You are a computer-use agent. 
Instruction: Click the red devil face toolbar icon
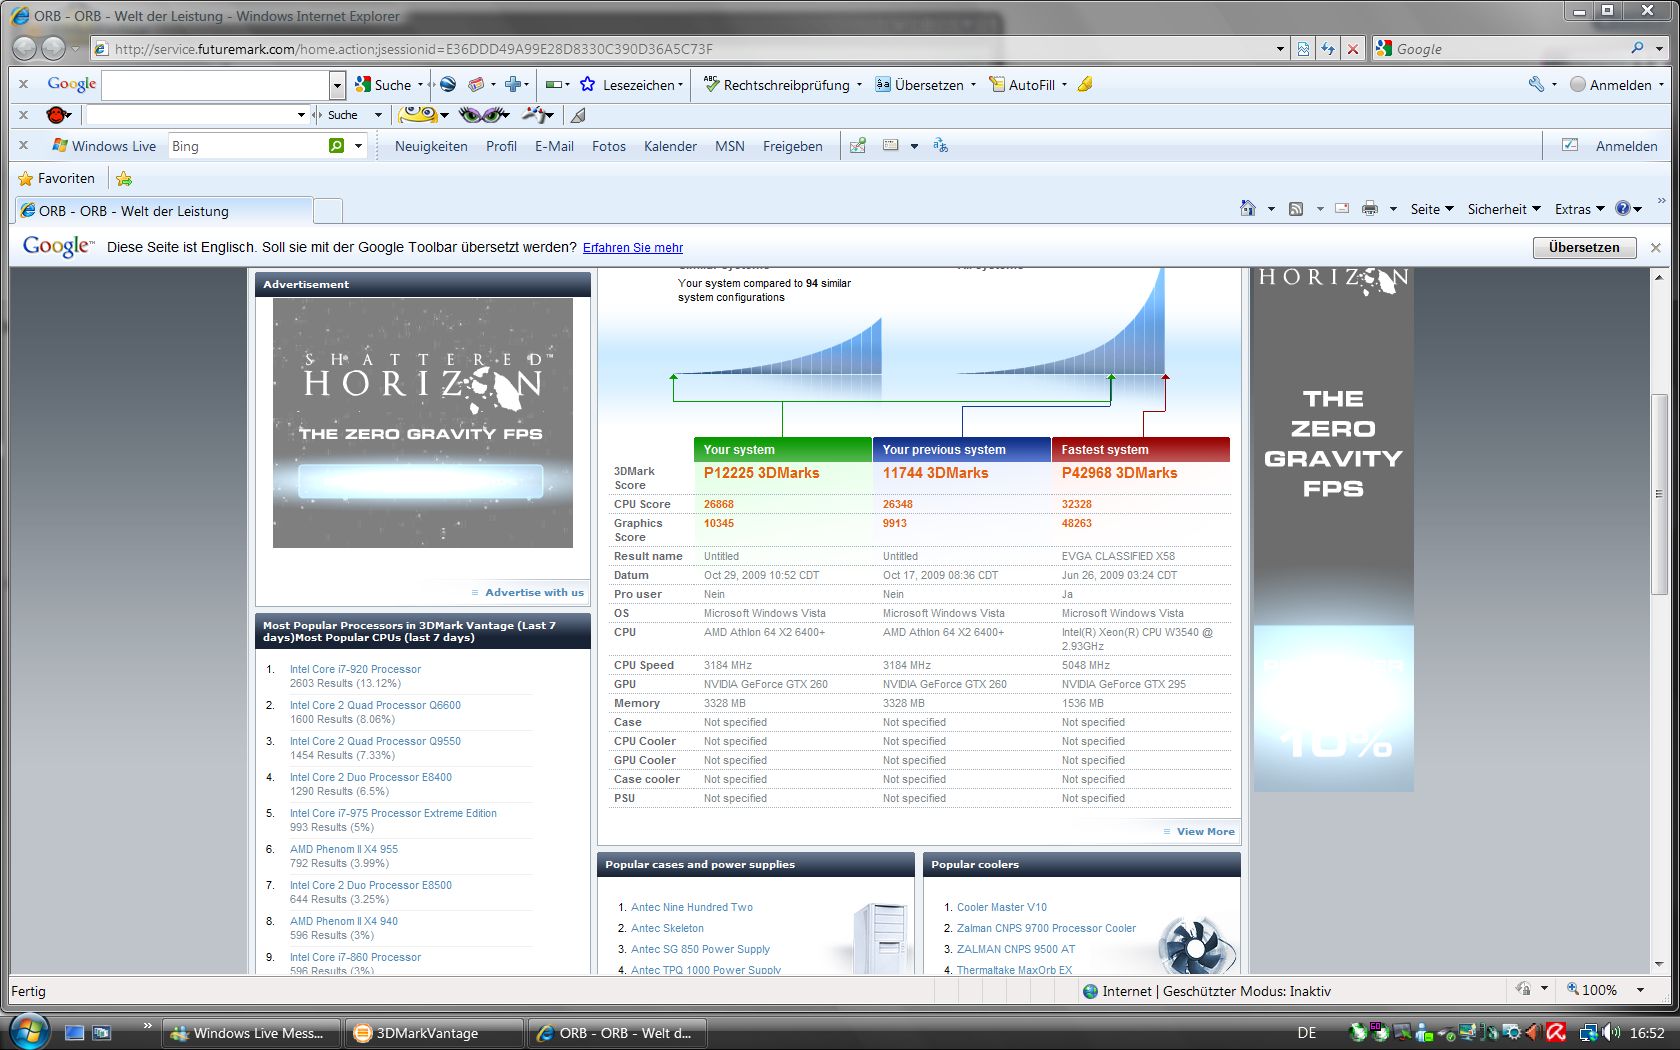[x=58, y=115]
